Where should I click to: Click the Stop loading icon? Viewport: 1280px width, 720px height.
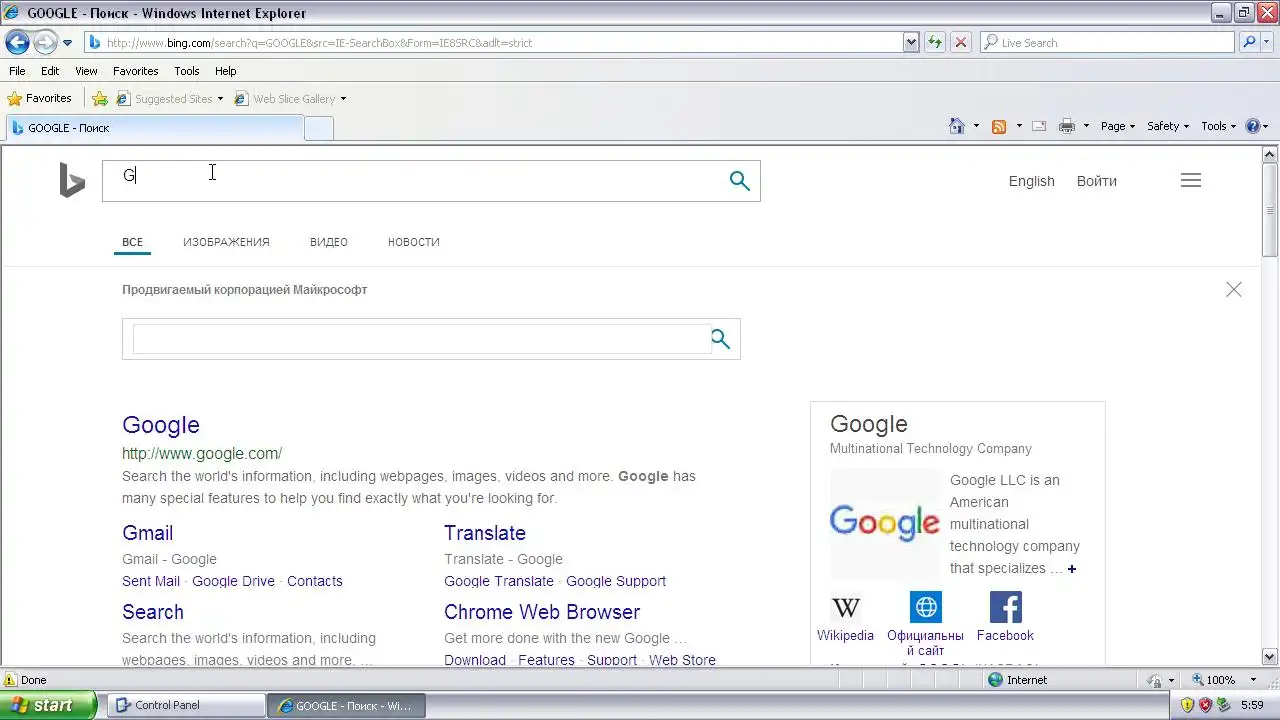tap(961, 42)
